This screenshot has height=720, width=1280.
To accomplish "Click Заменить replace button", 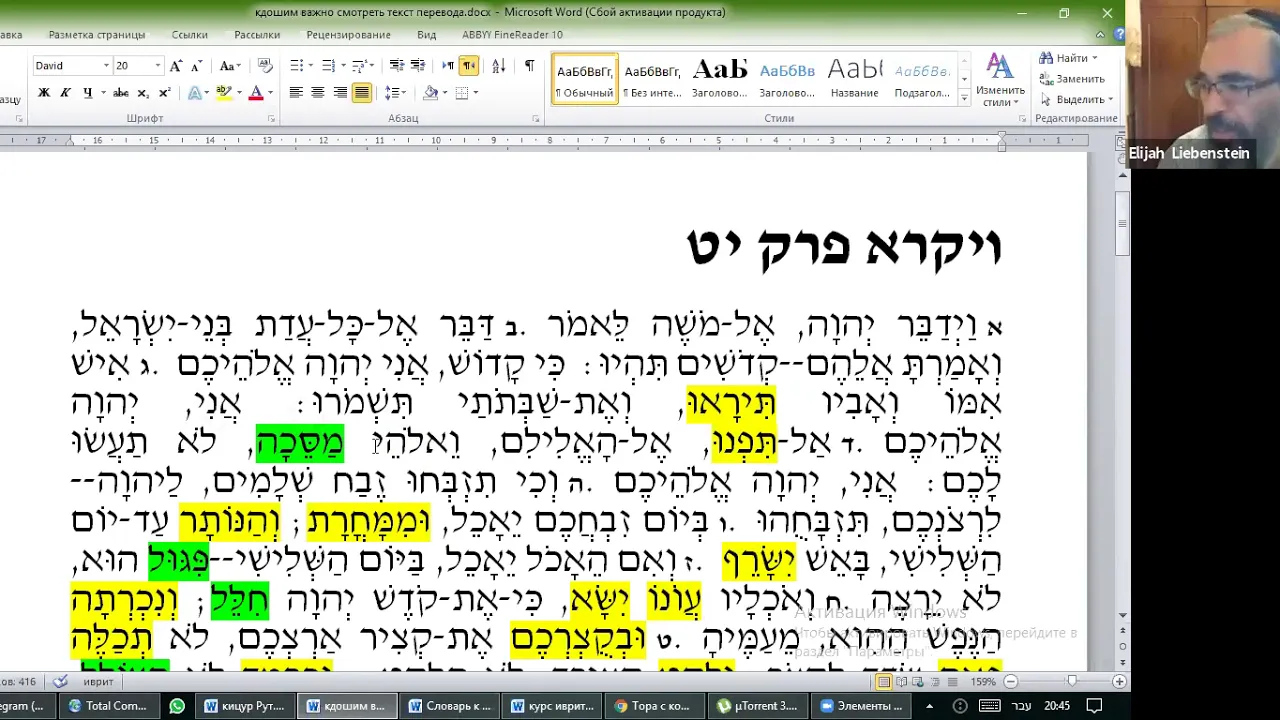I will point(1072,79).
